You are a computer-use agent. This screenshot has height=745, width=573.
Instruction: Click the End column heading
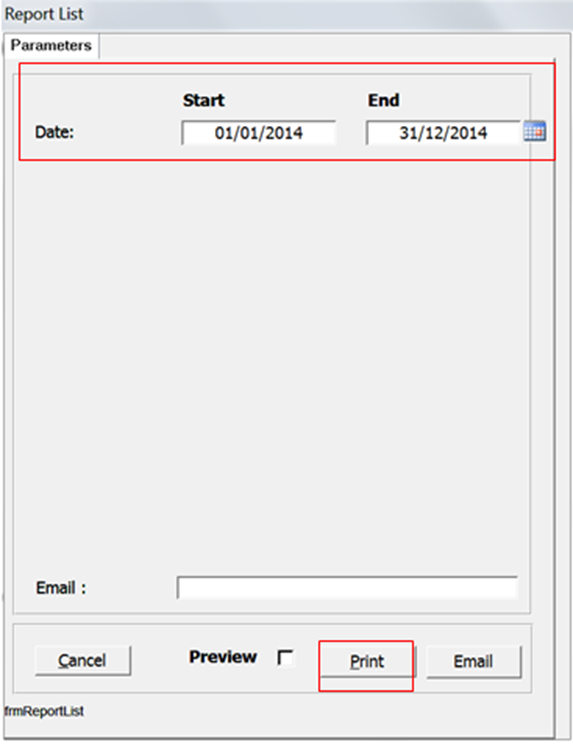[383, 100]
